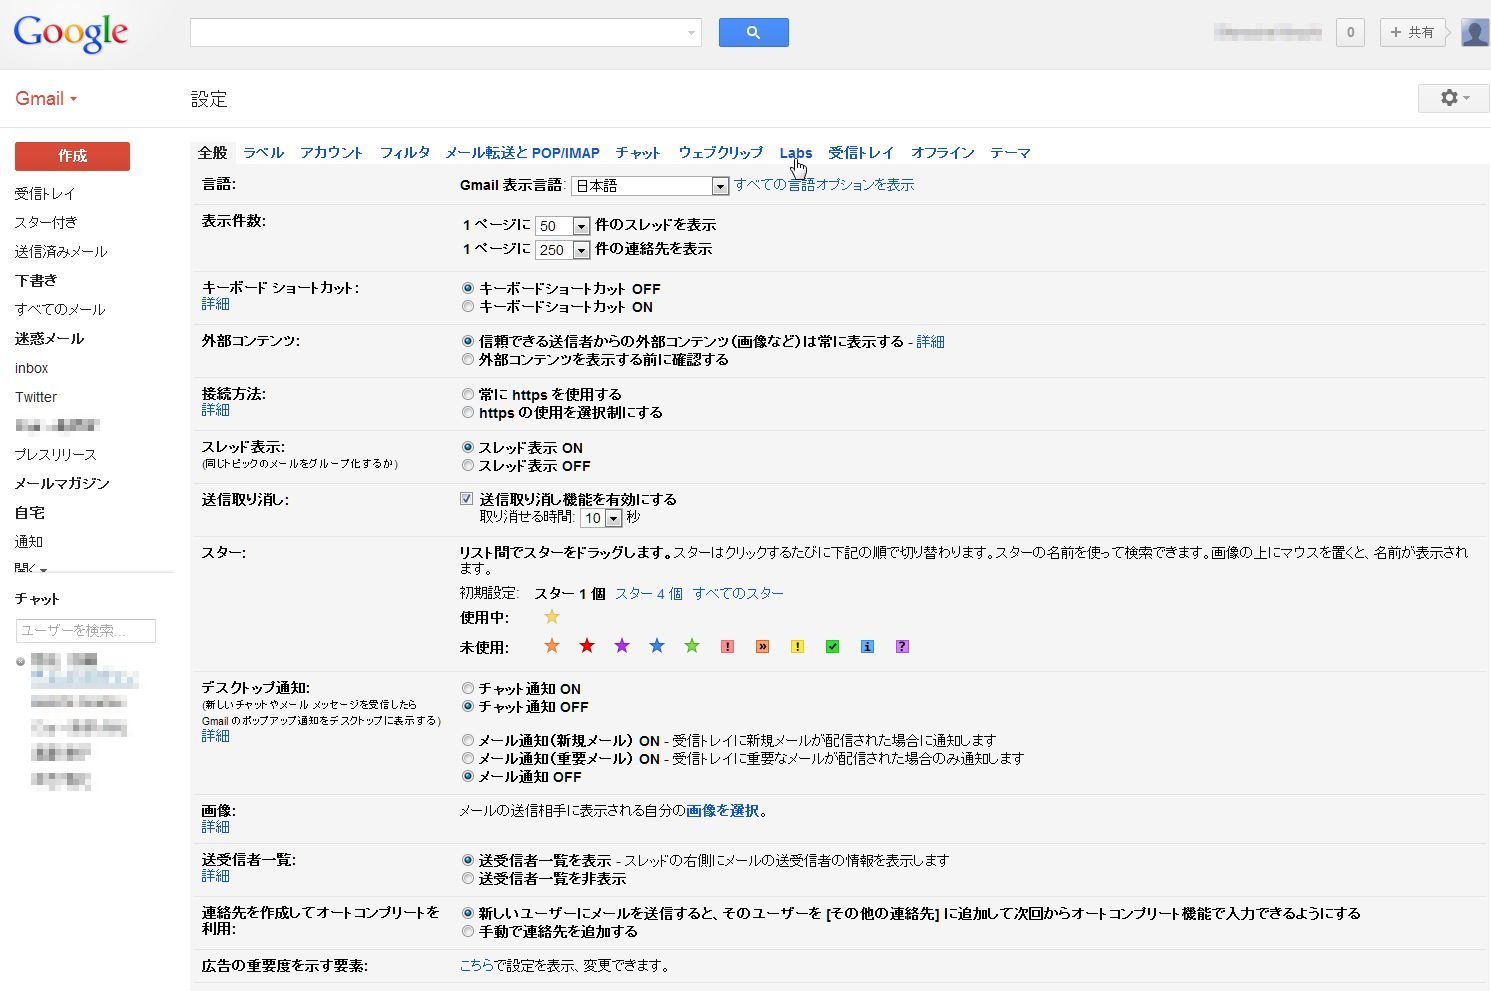Open 詳細 link under keyboard shortcuts
The image size is (1491, 991).
[215, 303]
